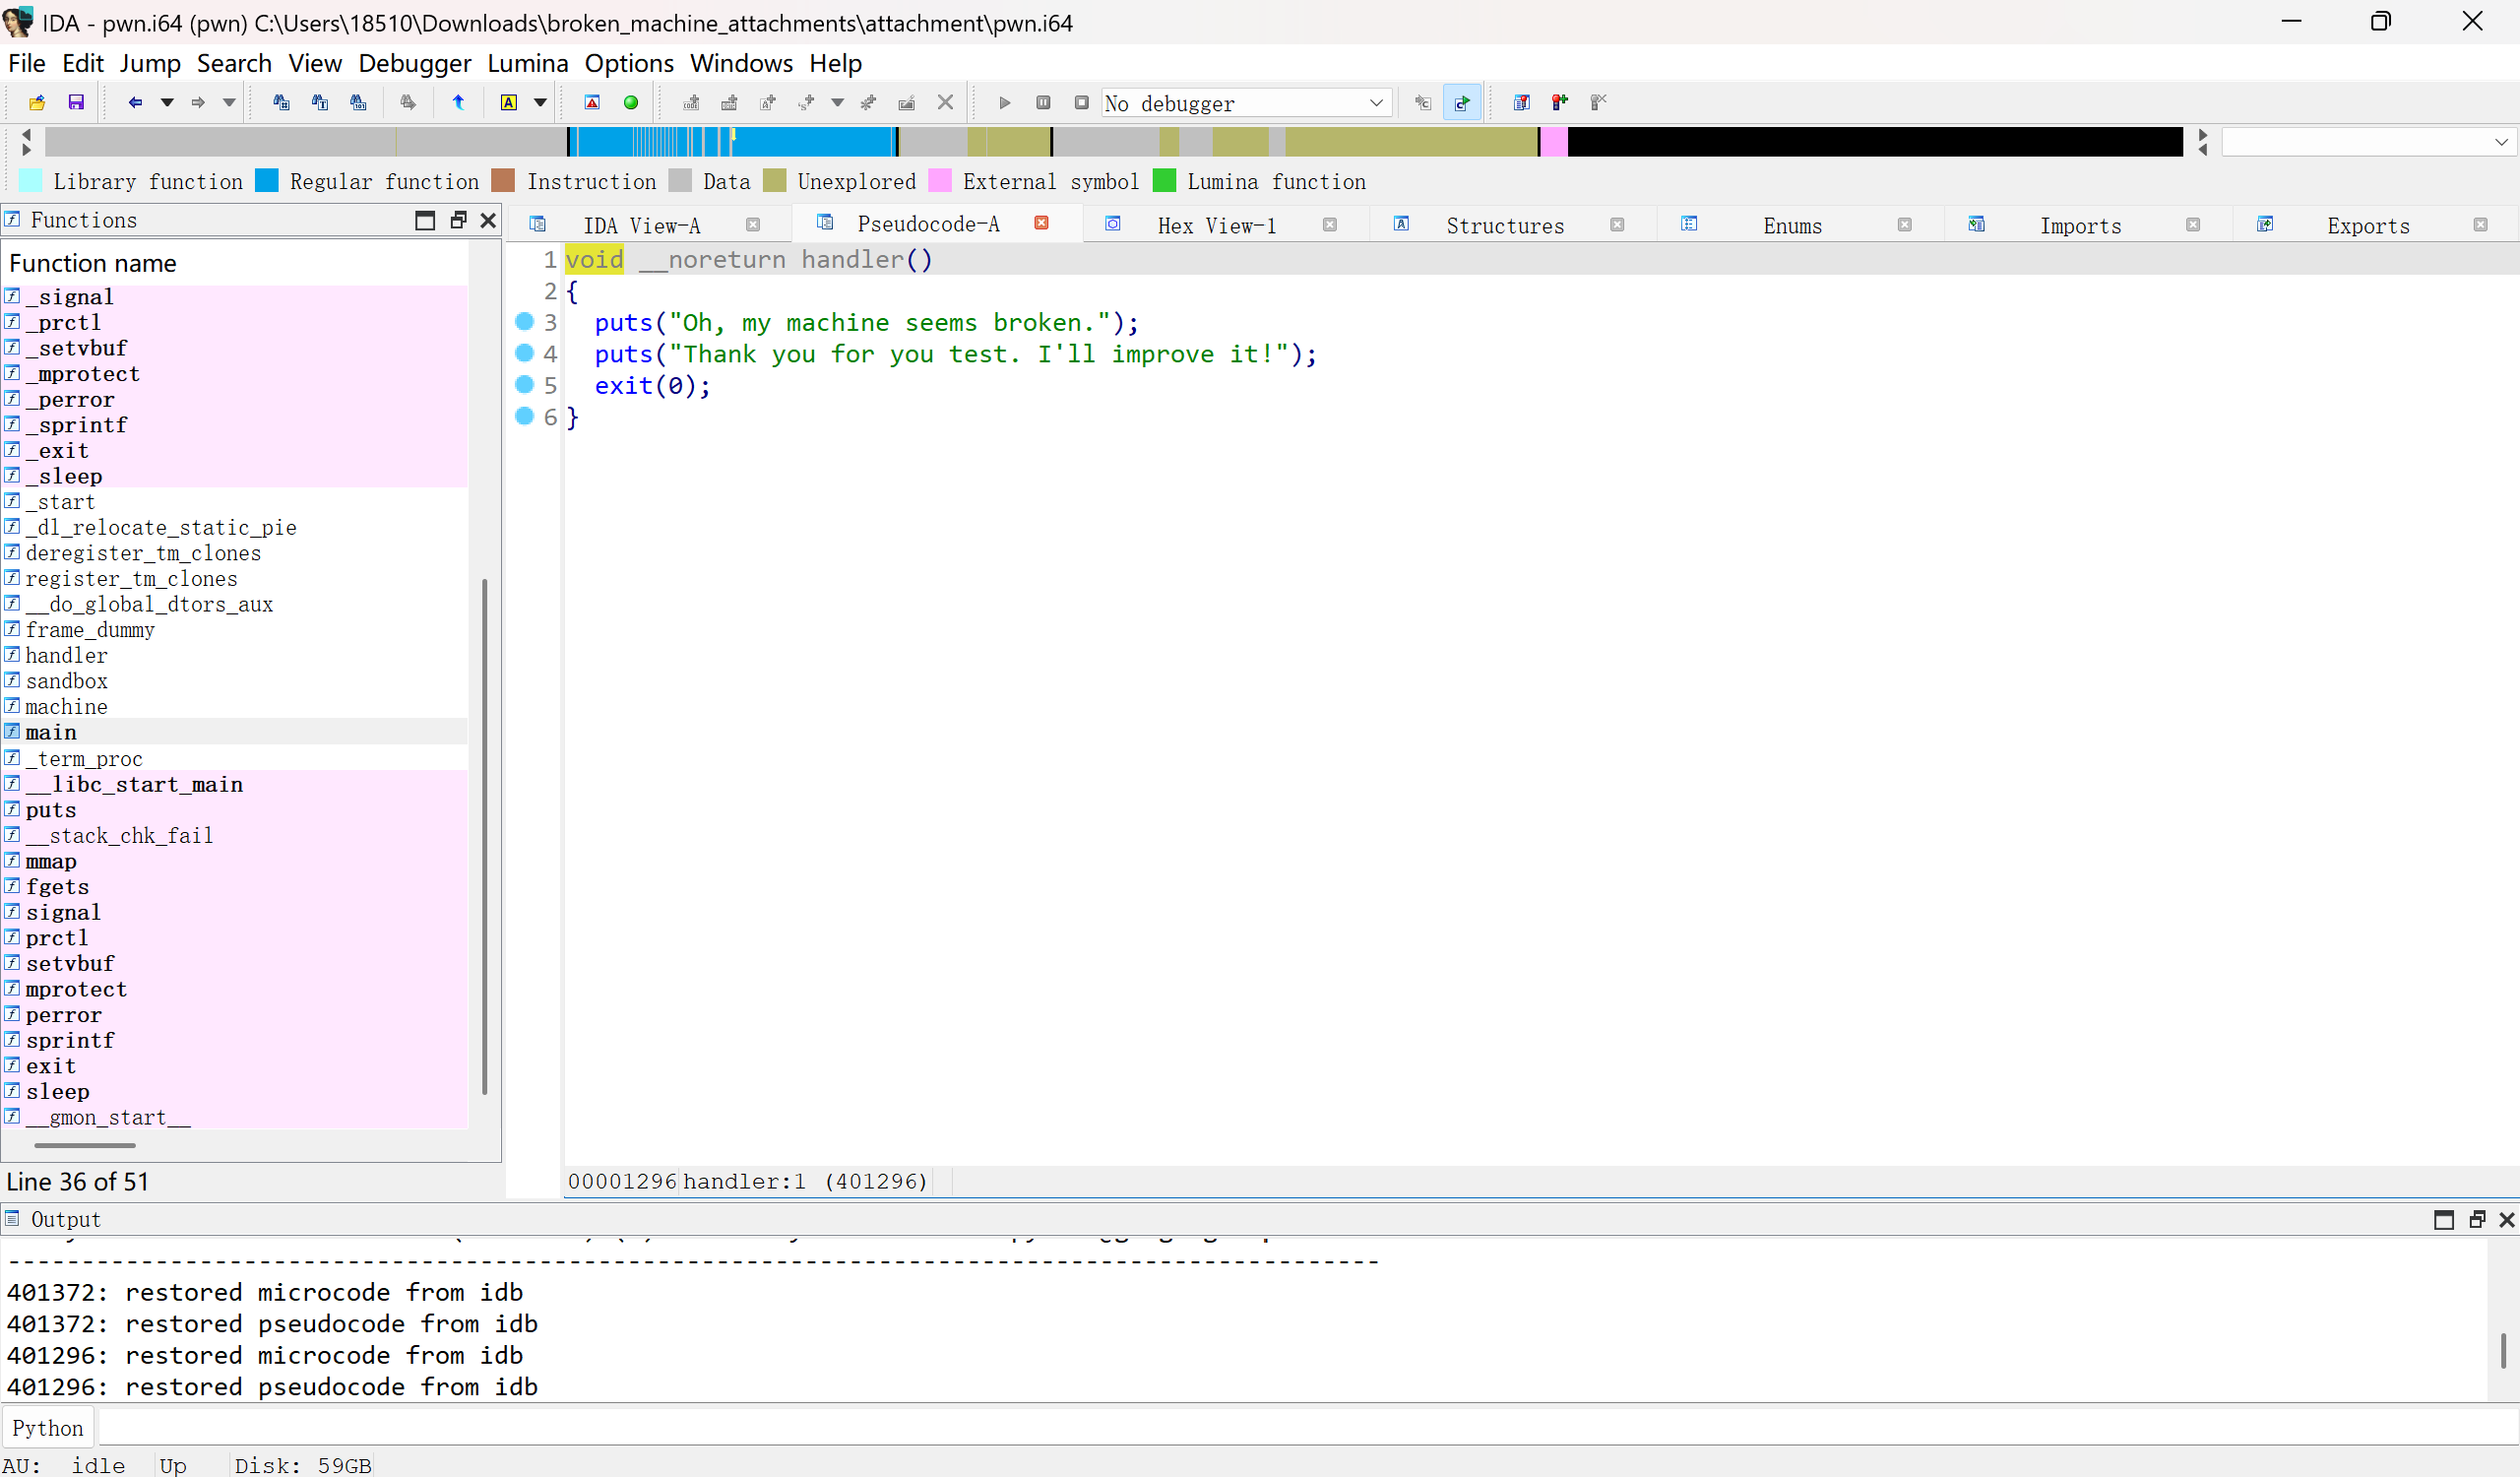Screen dimensions: 2520x1477
Task: Click the blue up arrow jump icon
Action: 458,102
